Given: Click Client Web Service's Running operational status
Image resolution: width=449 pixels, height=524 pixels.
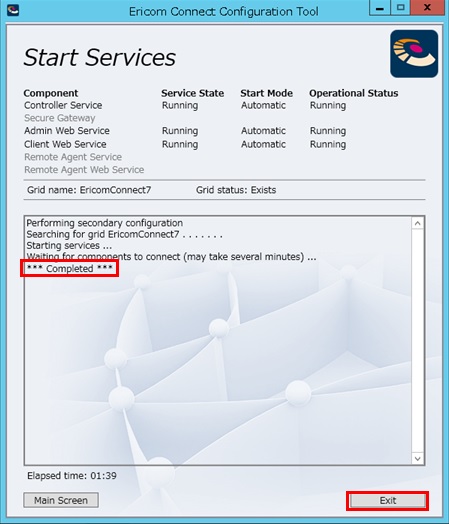Looking at the screenshot, I should click(x=328, y=144).
